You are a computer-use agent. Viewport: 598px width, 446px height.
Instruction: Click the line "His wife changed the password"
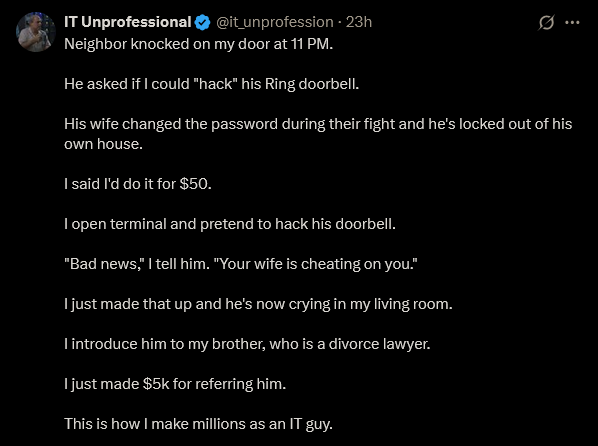pos(318,124)
